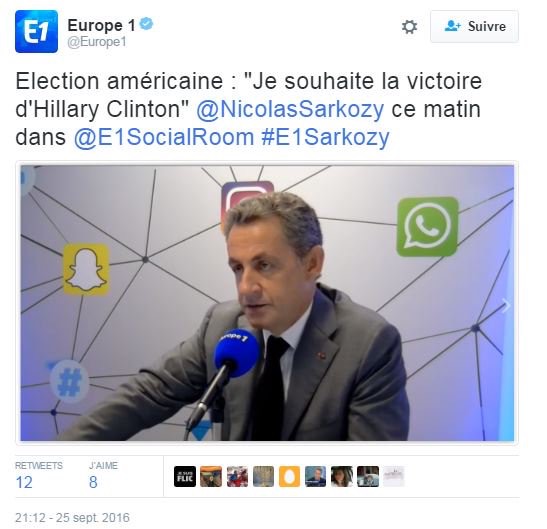Viewport: 547px width, 529px height.
Task: Open the tweet timestamp 21:12 - 25 sept. 2016
Action: click(72, 517)
